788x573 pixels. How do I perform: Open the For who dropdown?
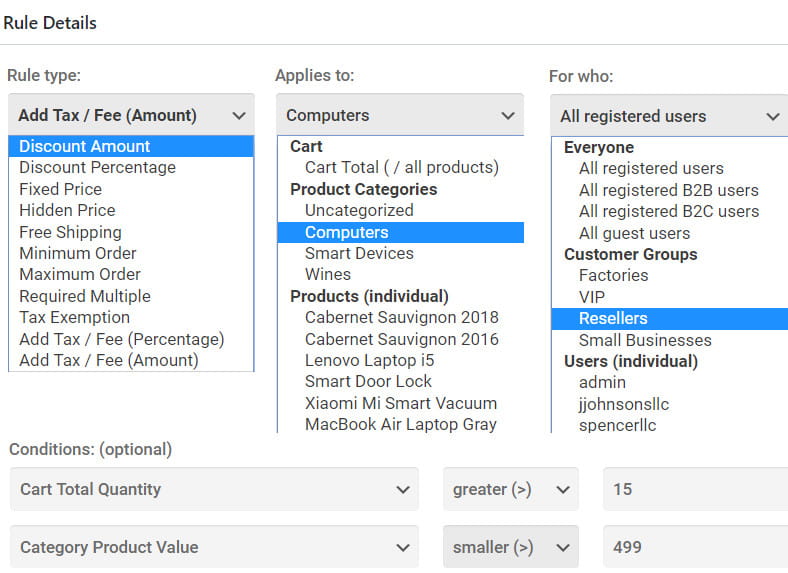[668, 116]
